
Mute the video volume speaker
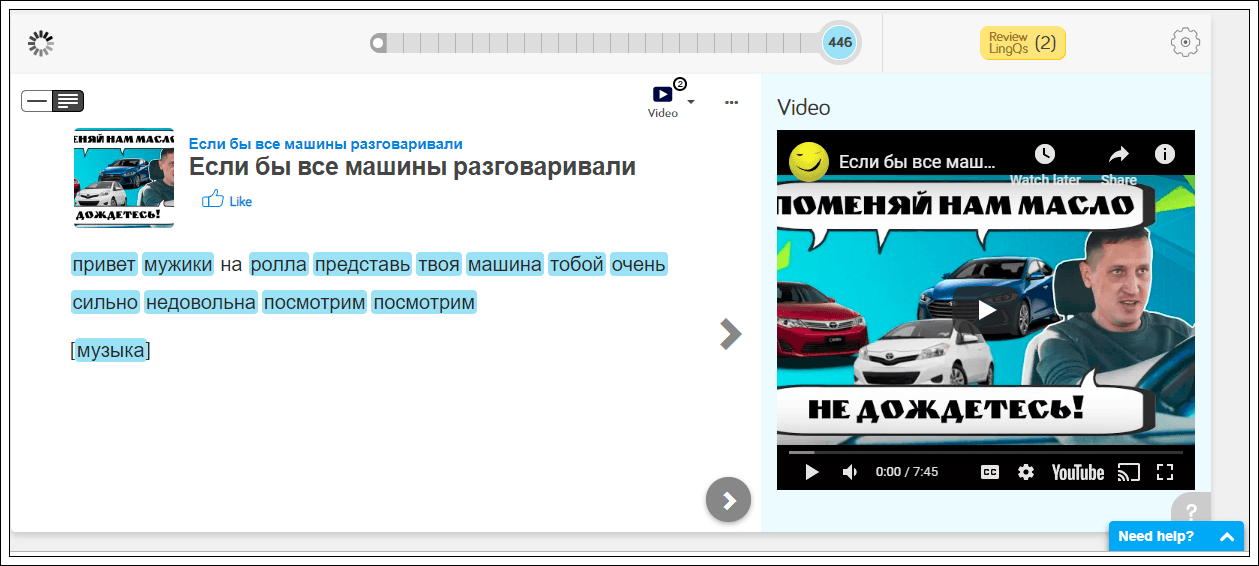tap(850, 472)
